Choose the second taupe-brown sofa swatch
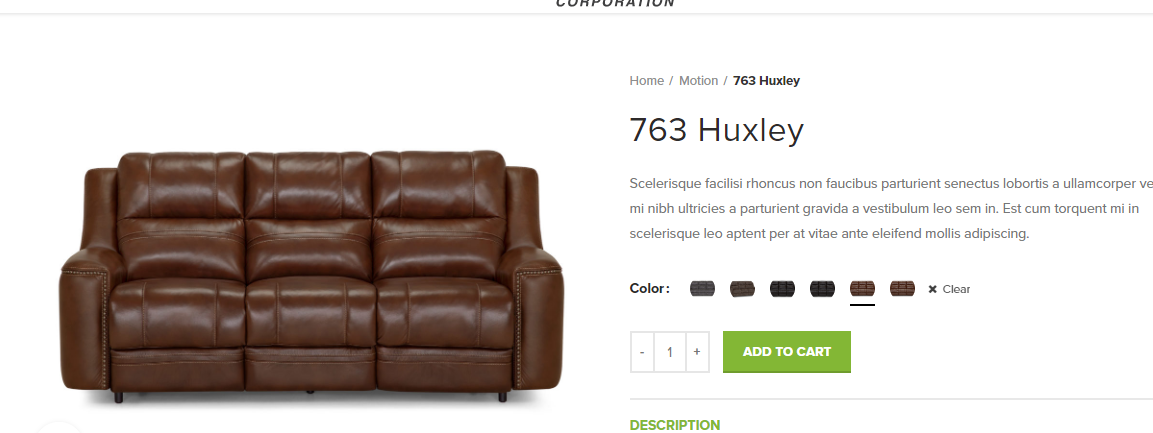This screenshot has height=433, width=1153. point(742,289)
